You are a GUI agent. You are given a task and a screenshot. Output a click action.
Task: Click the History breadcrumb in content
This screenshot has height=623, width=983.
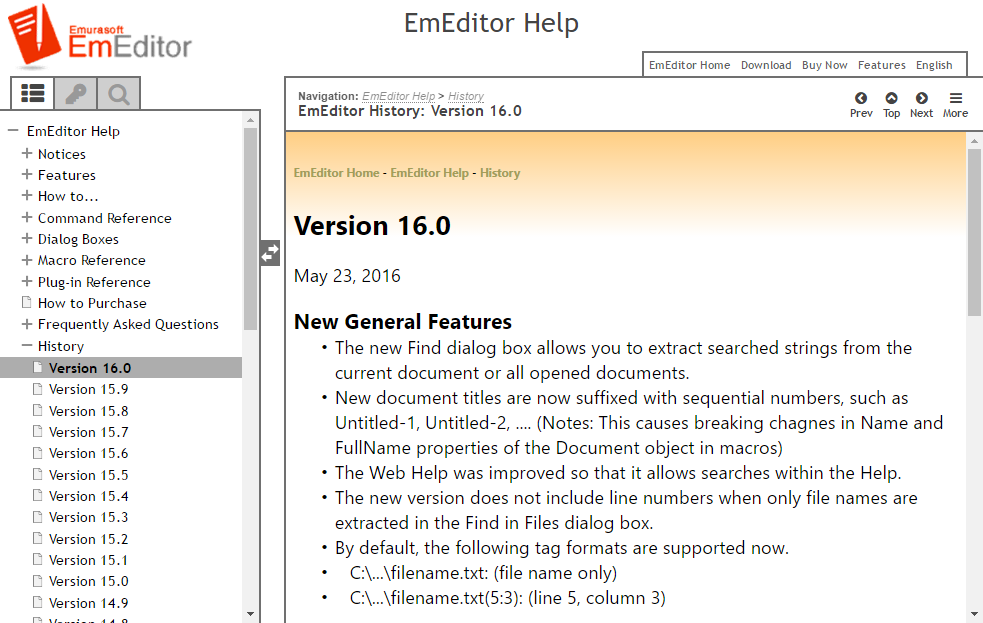pos(500,173)
